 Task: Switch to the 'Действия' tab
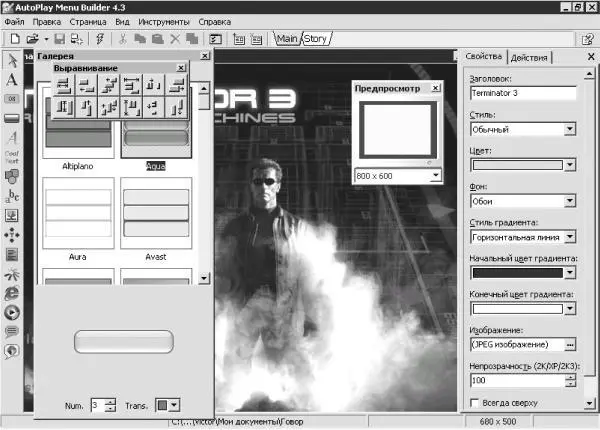pos(528,56)
